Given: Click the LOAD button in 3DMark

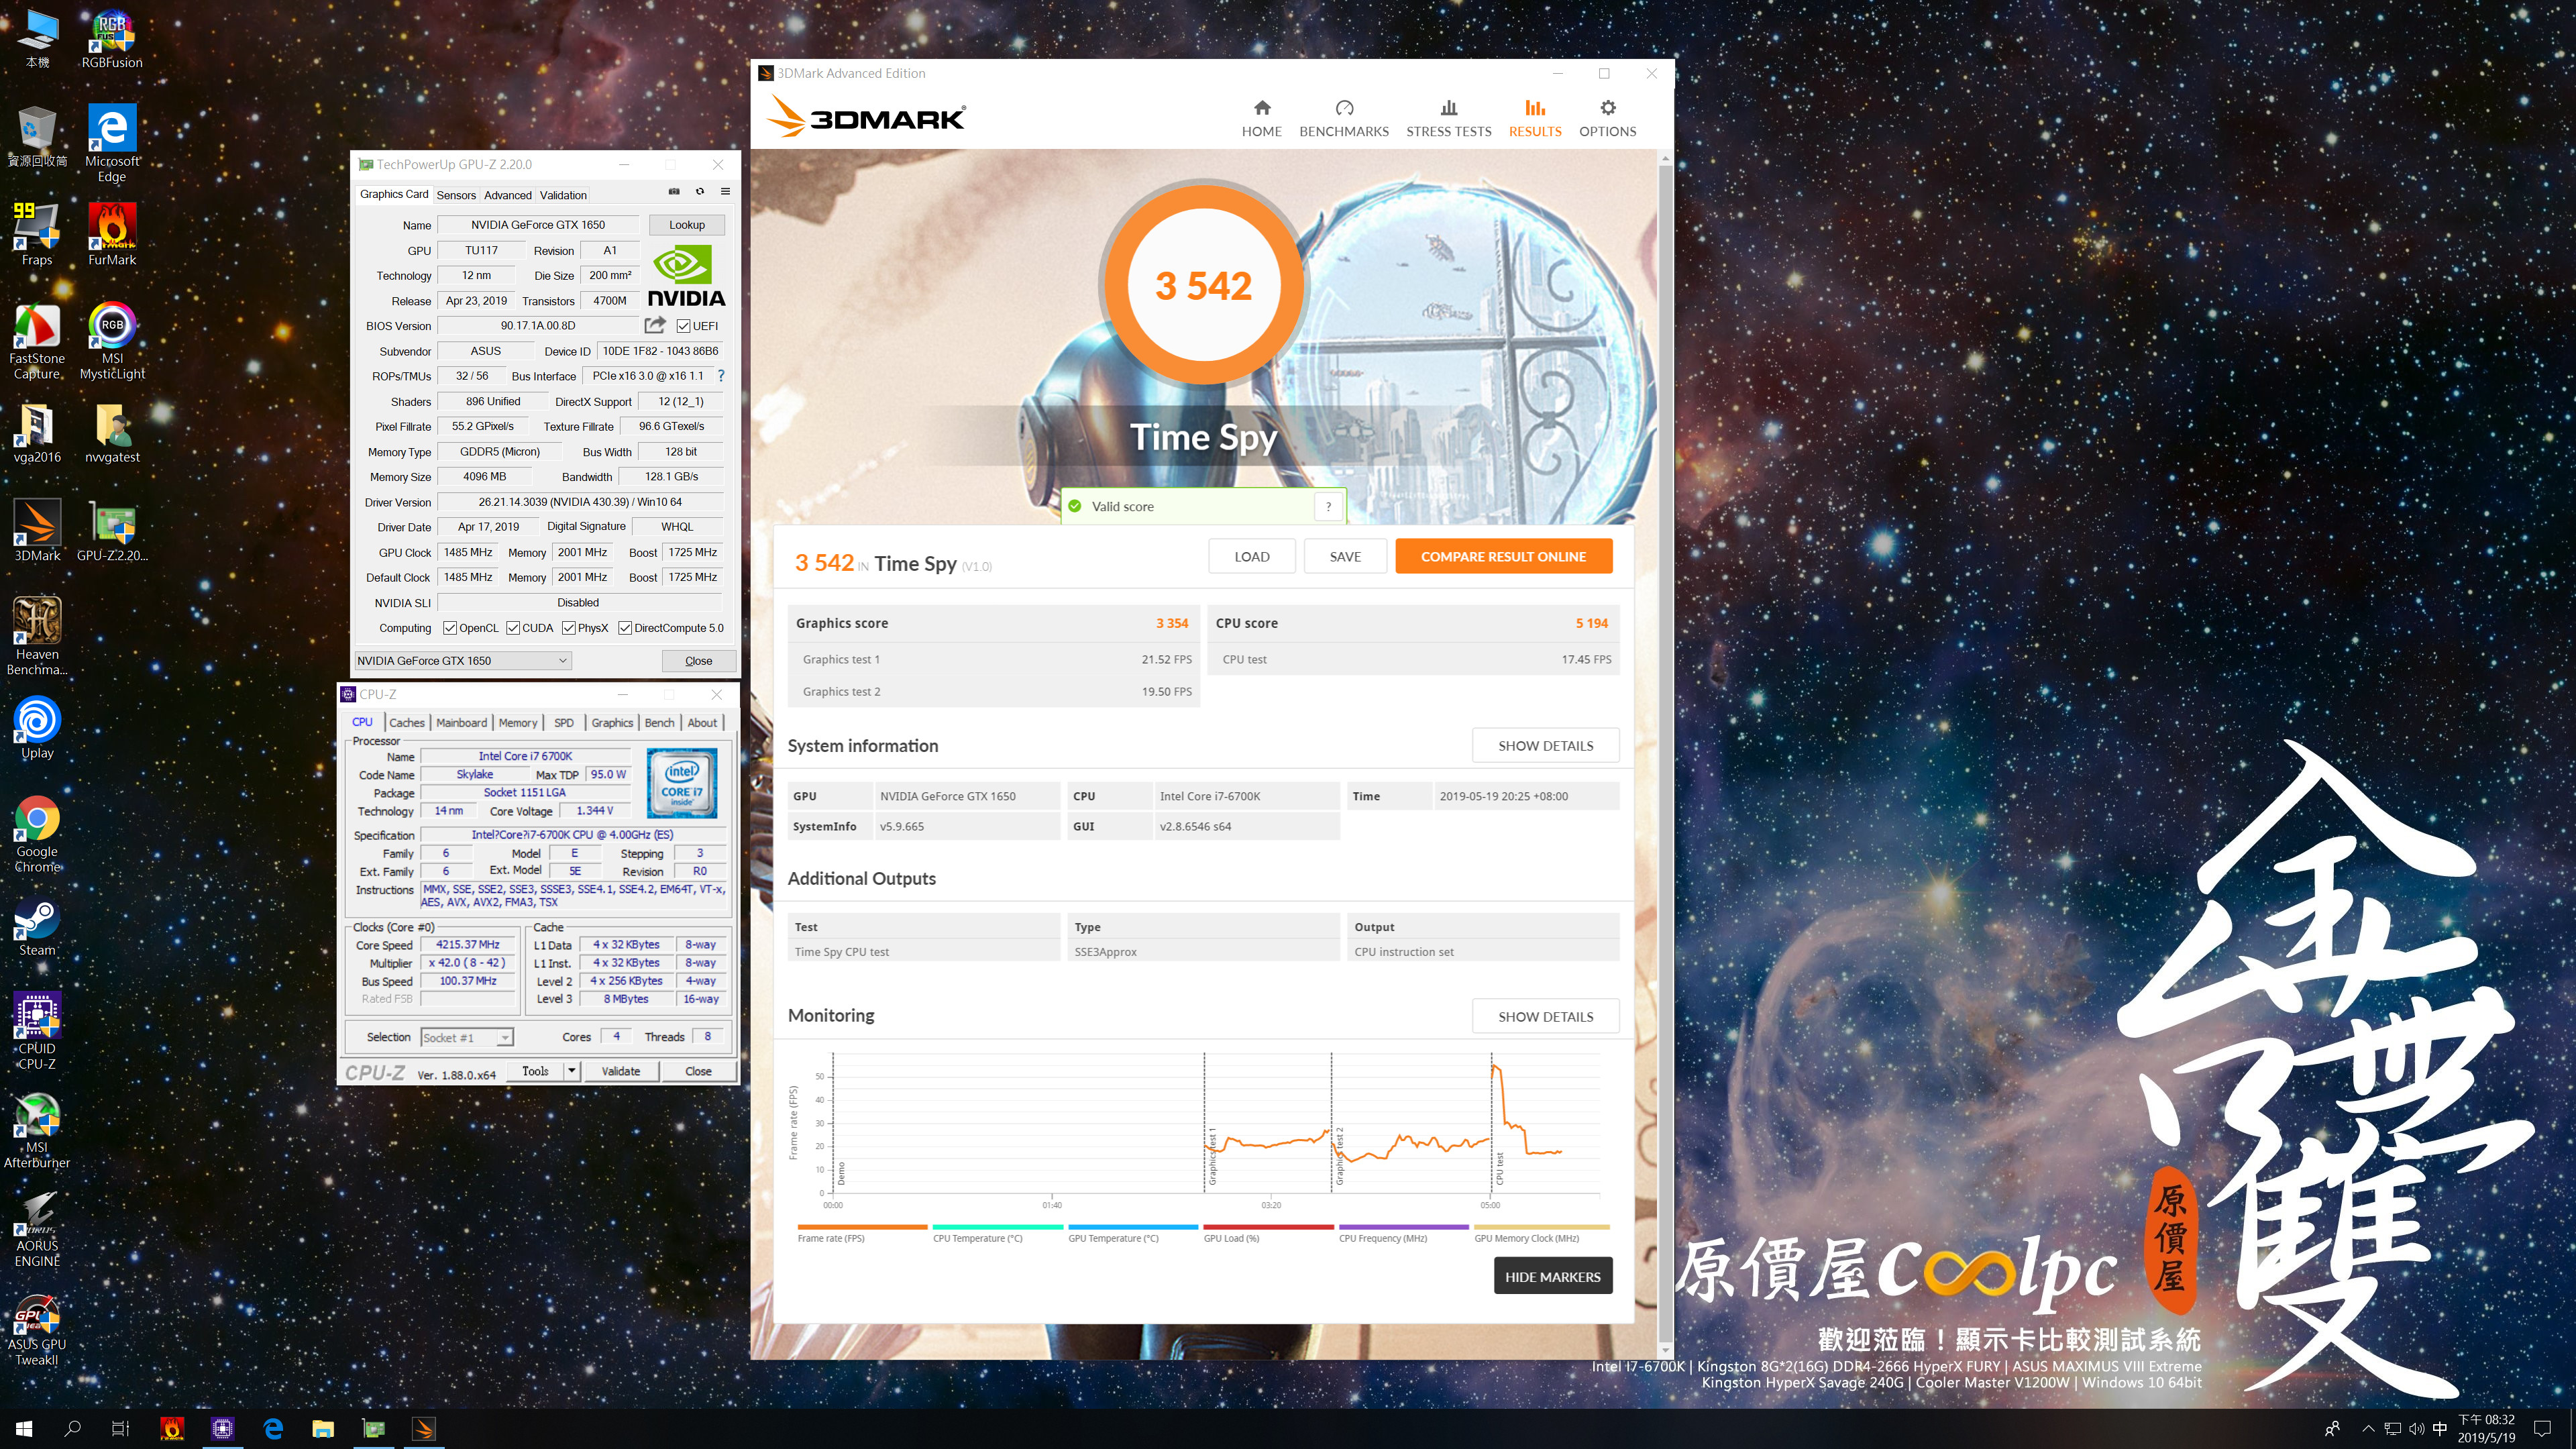Looking at the screenshot, I should 1251,557.
